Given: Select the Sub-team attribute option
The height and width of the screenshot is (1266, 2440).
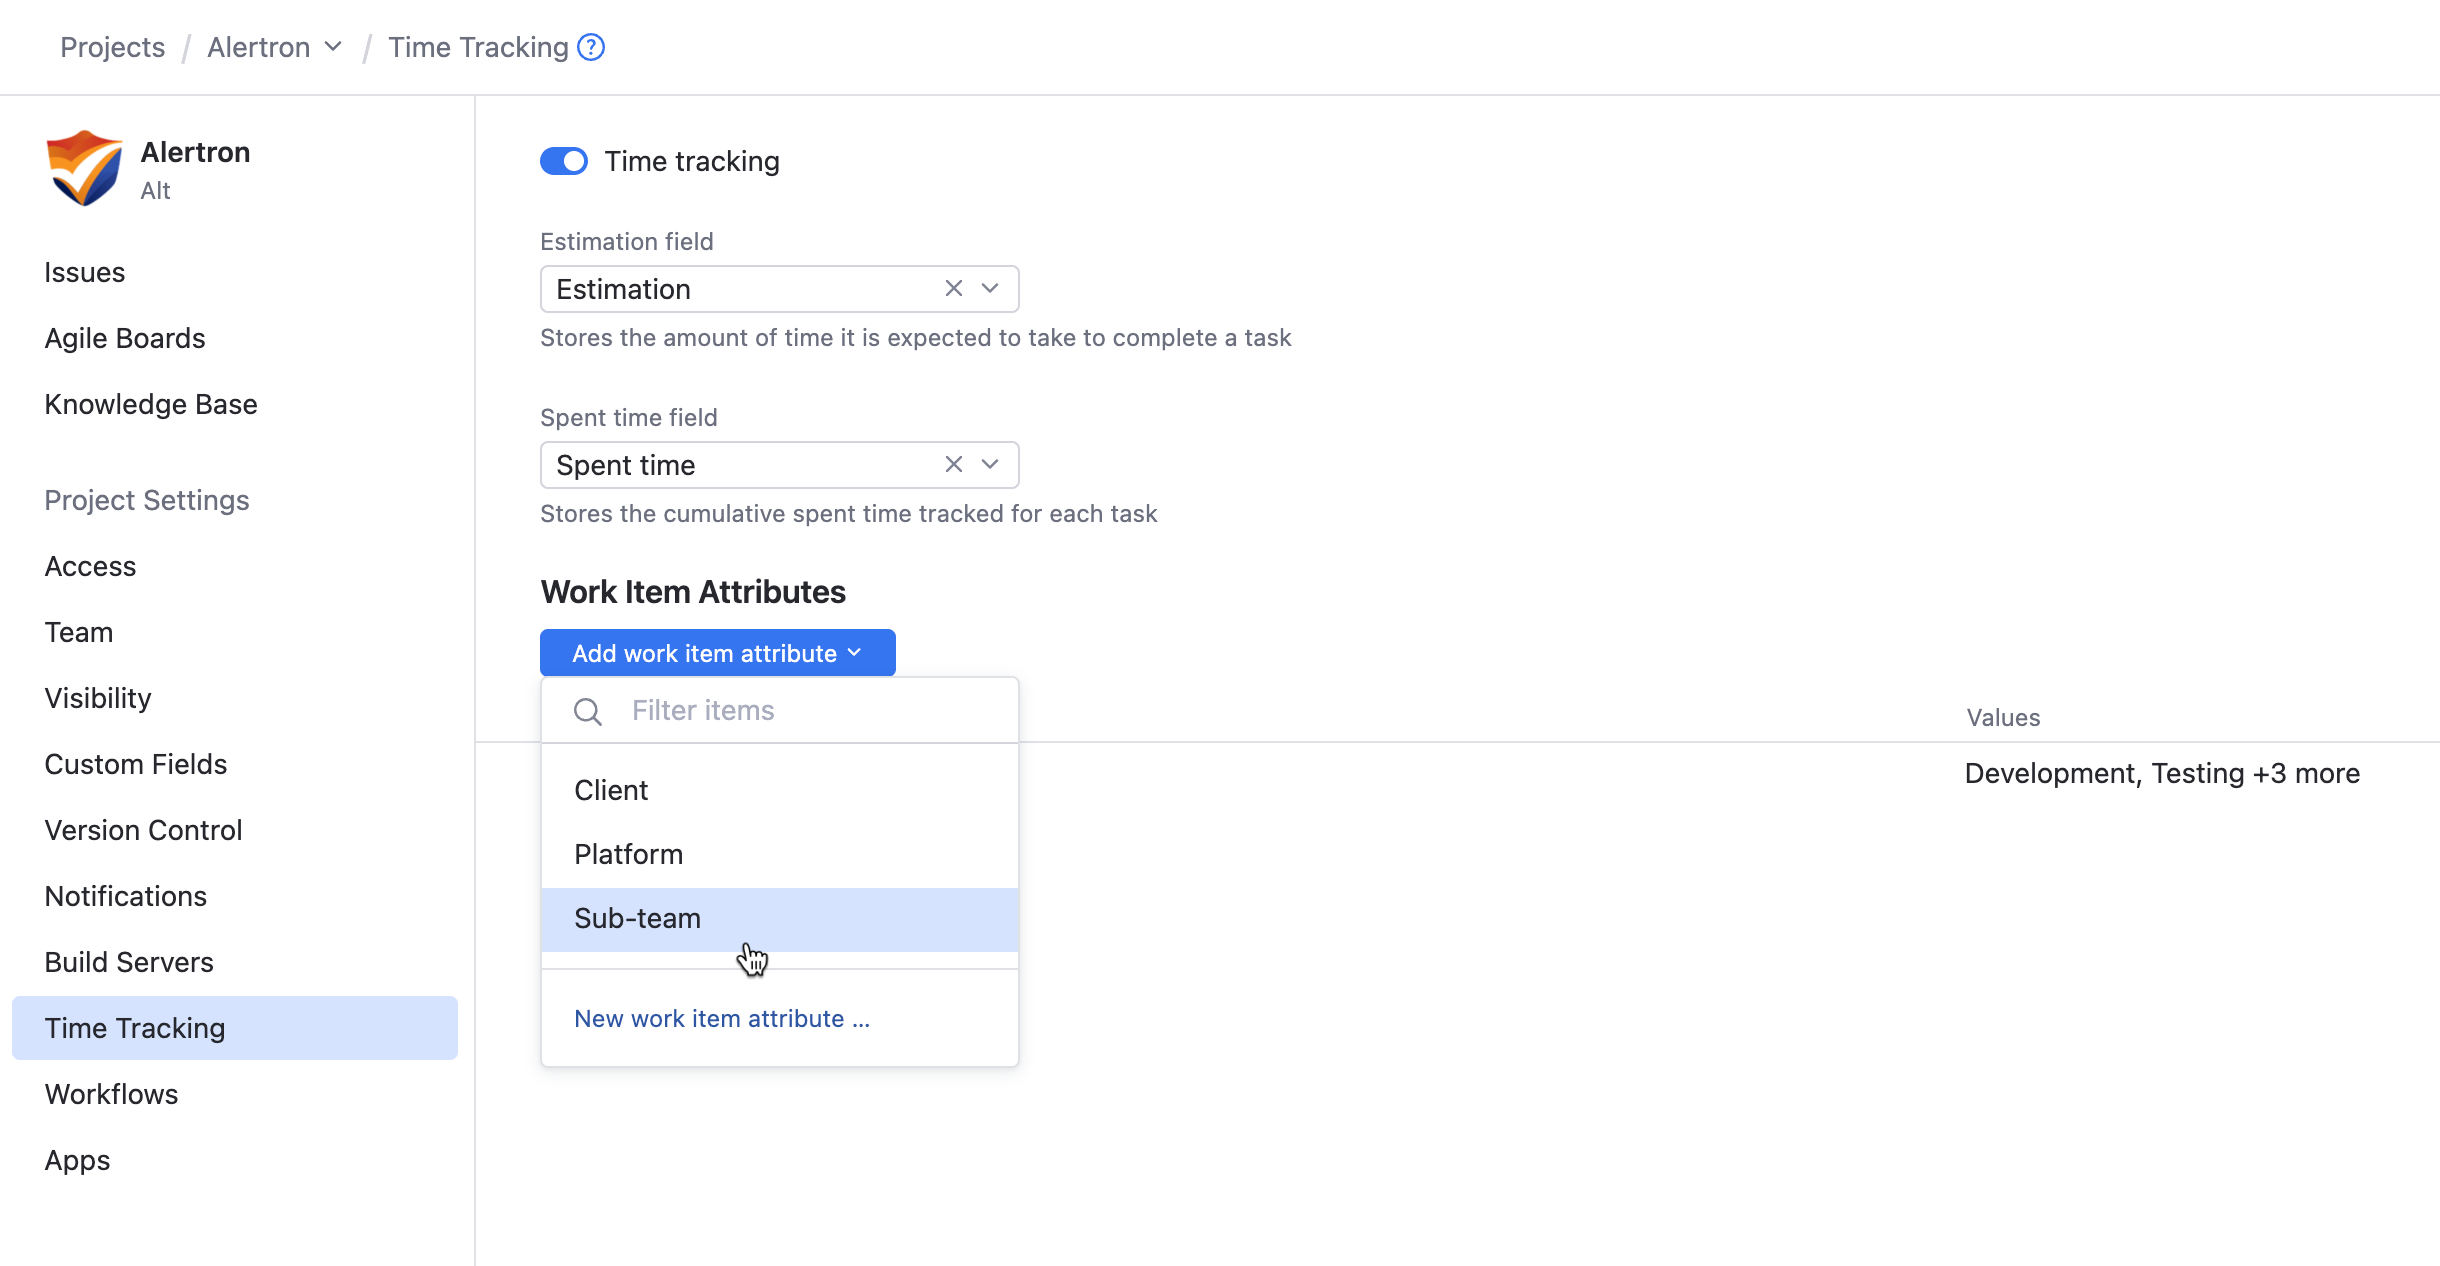Looking at the screenshot, I should (x=637, y=918).
